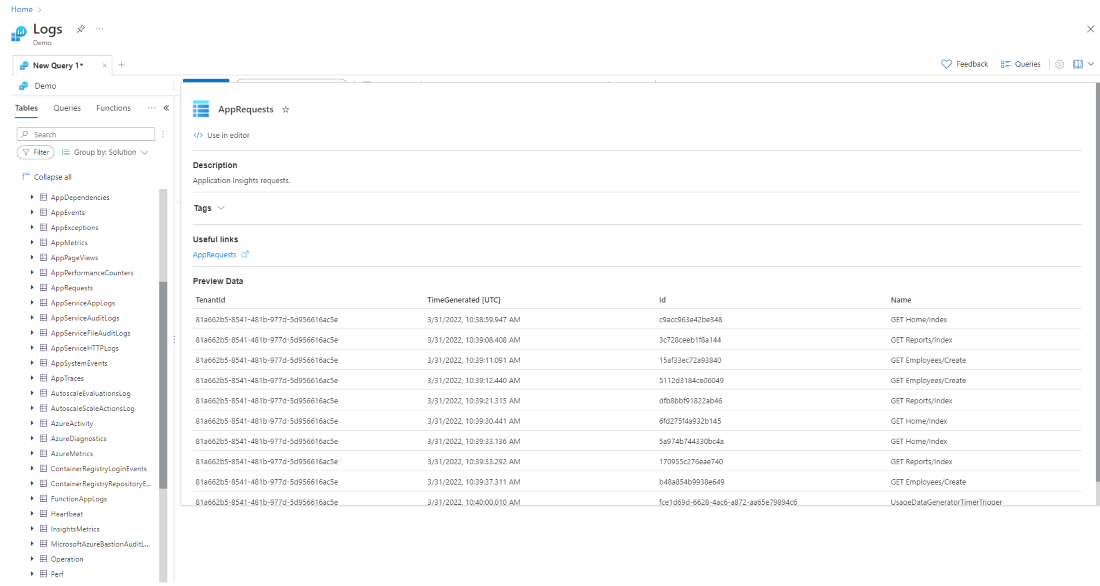Click the Id value 3c728ceeb1f8a144
Screen dimensions: 1100x586
pos(690,340)
